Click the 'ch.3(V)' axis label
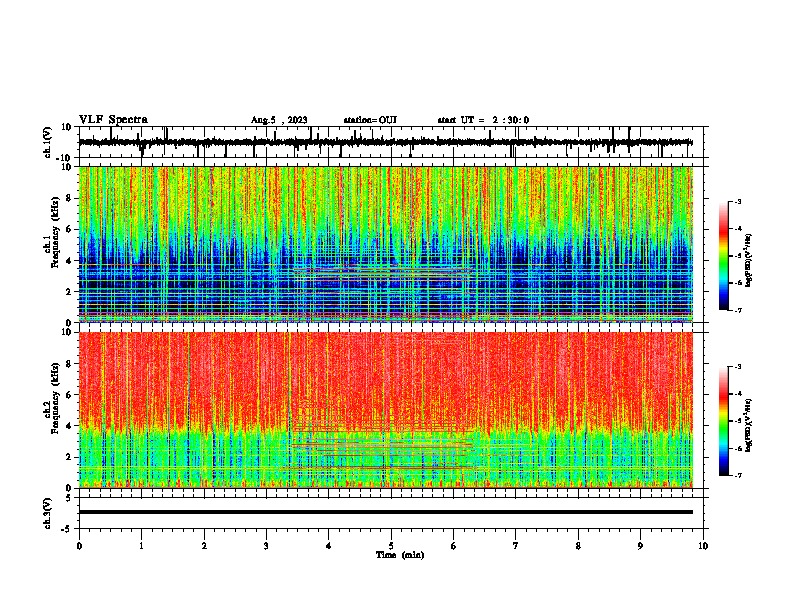 pyautogui.click(x=48, y=513)
